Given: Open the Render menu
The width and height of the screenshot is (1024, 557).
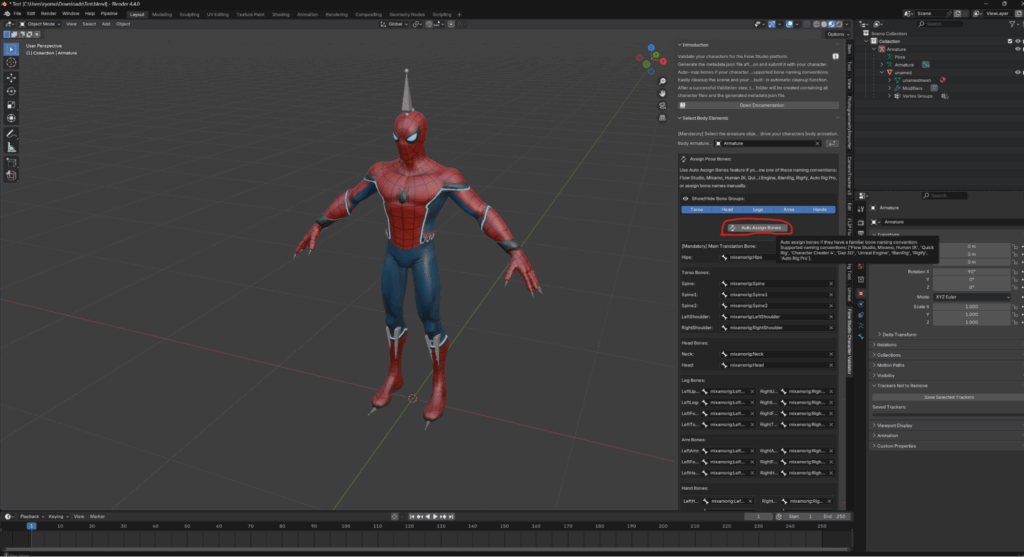Looking at the screenshot, I should coord(48,13).
